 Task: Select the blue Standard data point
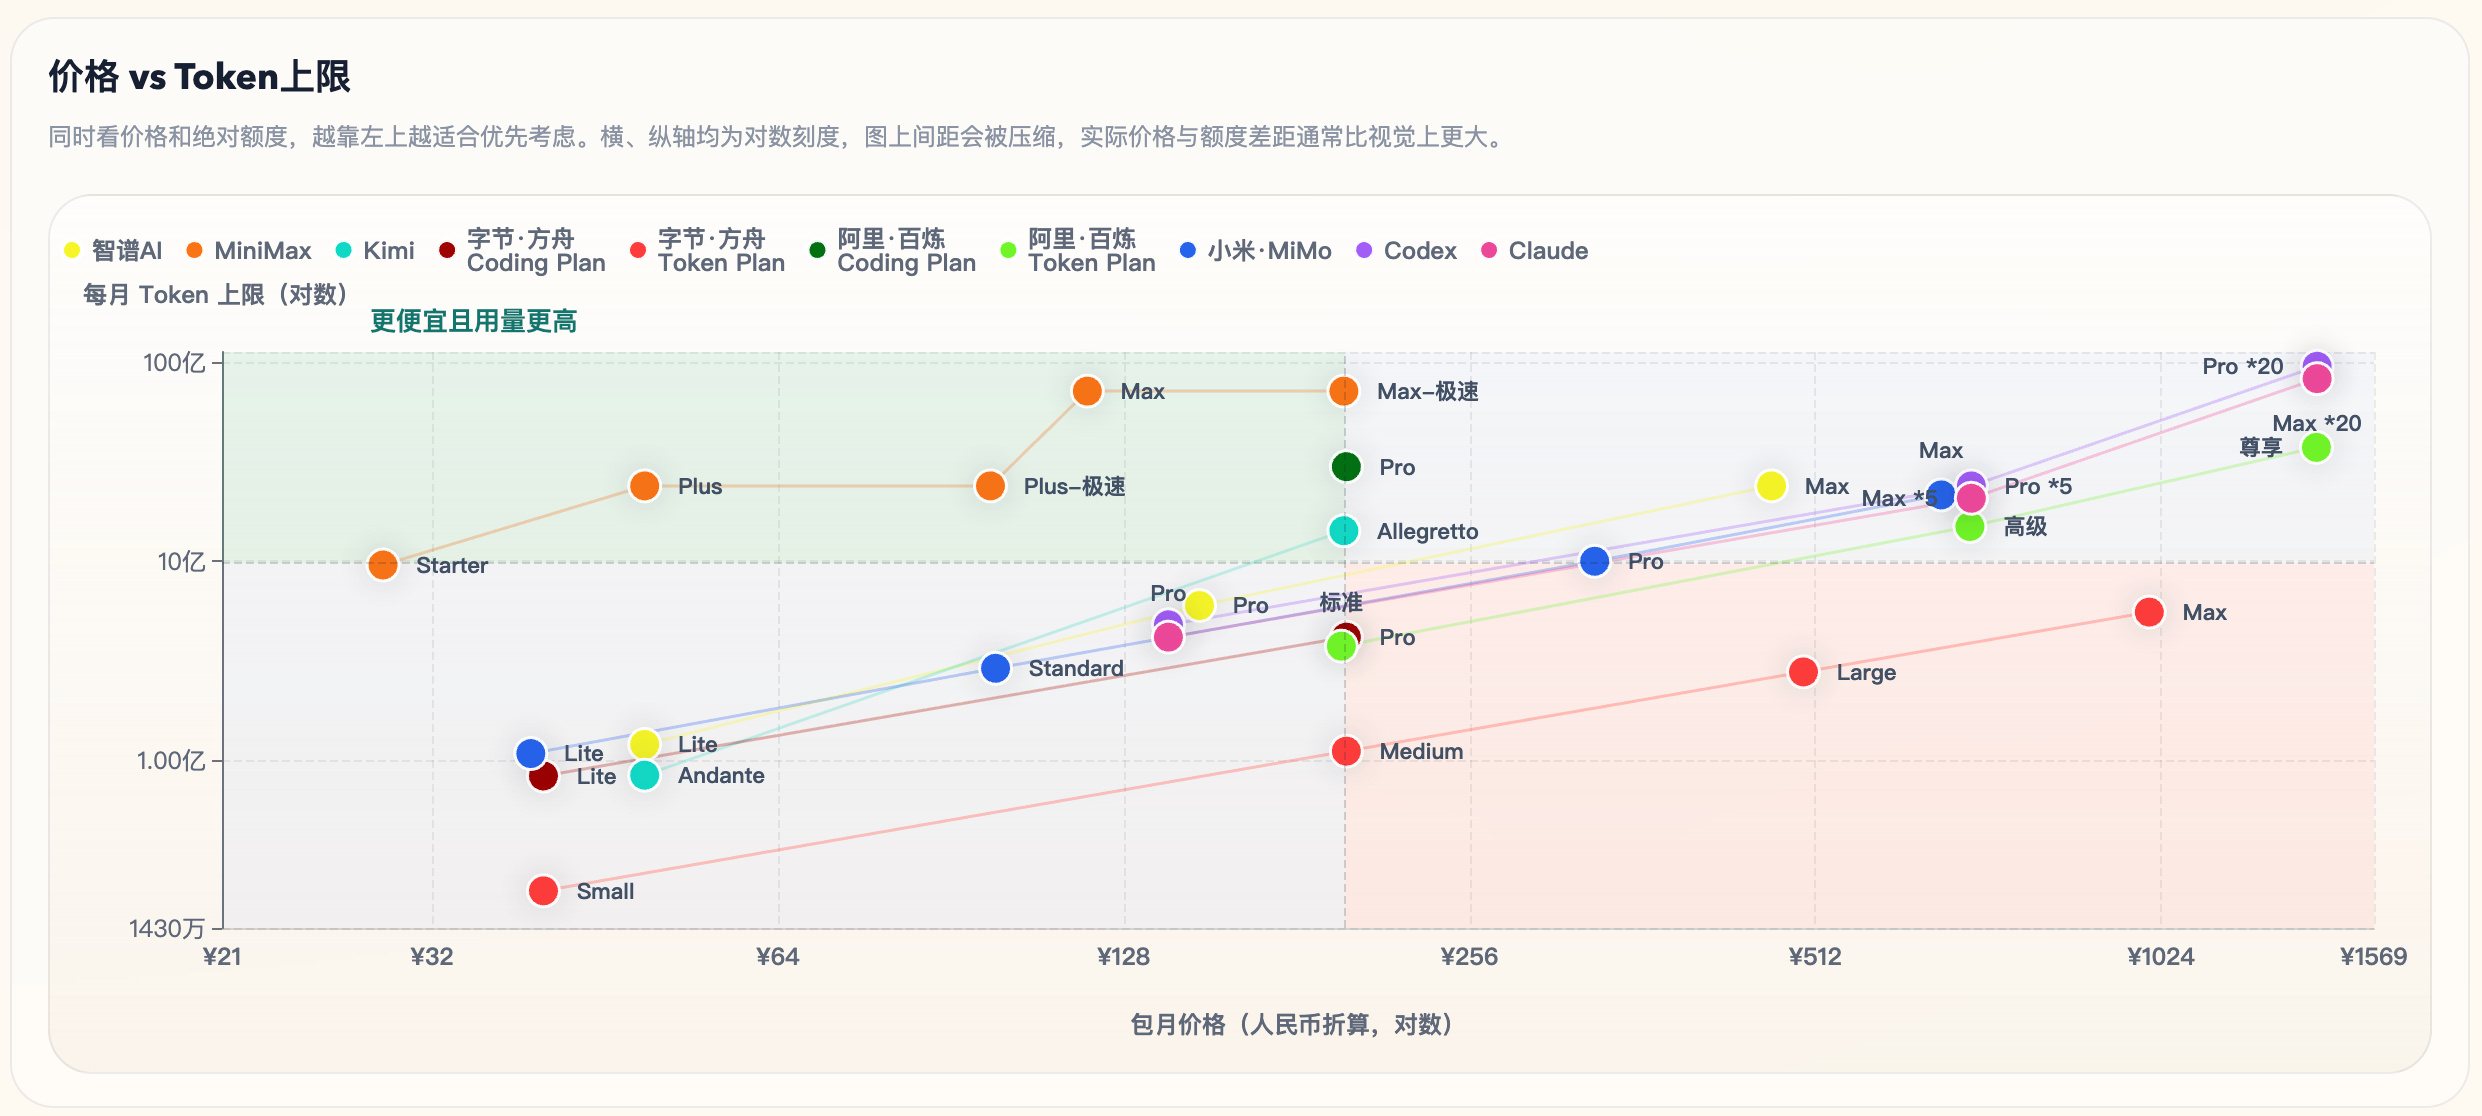pos(995,668)
